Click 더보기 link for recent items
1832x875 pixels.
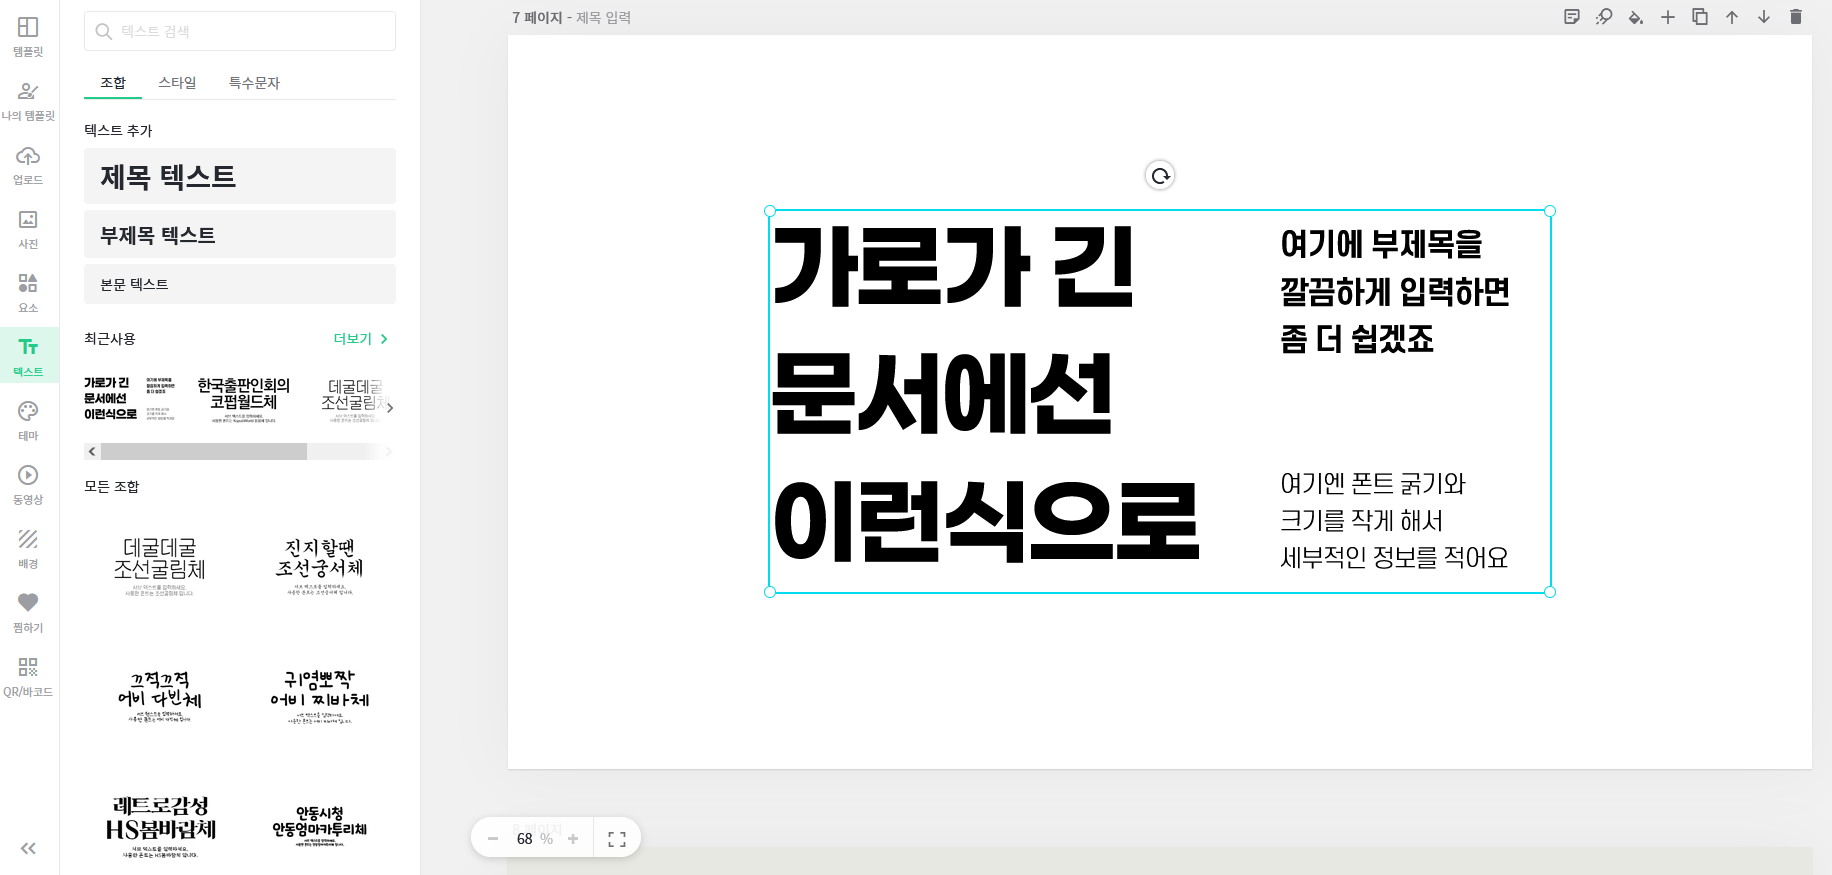click(360, 339)
